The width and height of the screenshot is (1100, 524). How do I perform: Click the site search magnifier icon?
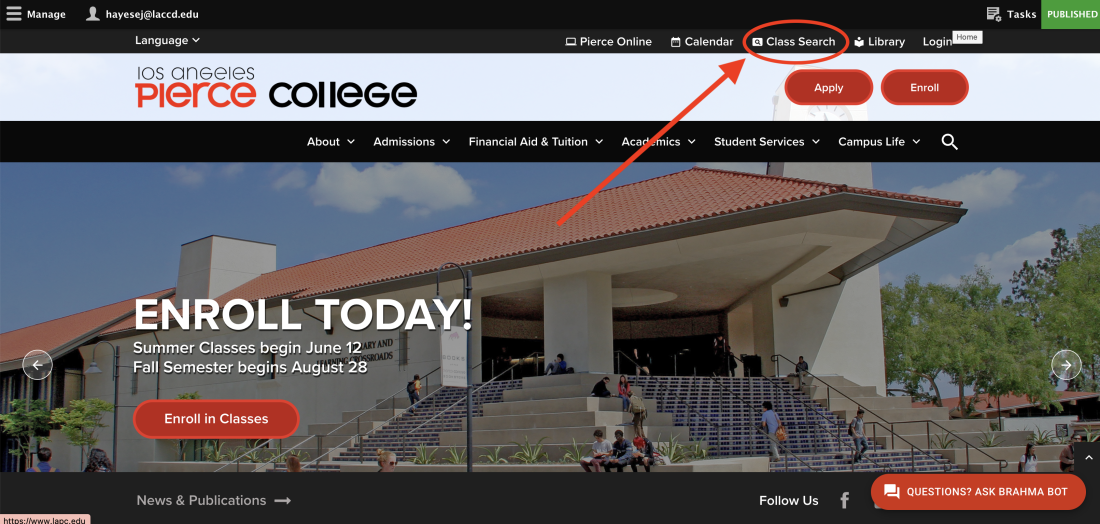[949, 142]
